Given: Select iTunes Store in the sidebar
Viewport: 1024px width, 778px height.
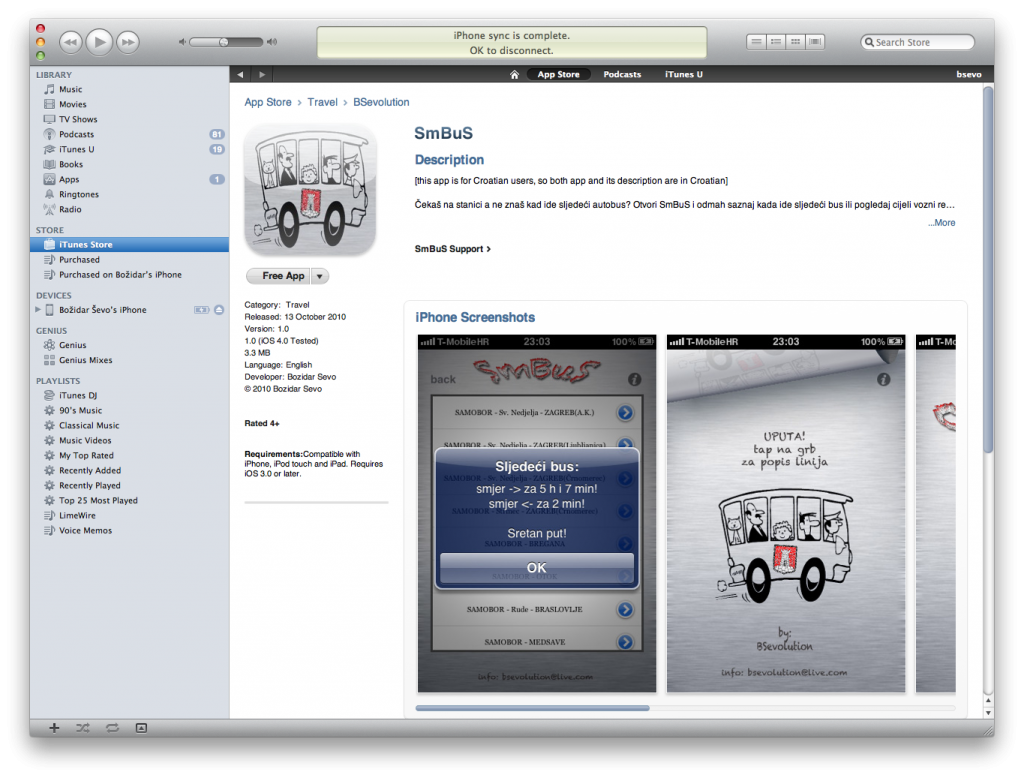Looking at the screenshot, I should (x=129, y=245).
